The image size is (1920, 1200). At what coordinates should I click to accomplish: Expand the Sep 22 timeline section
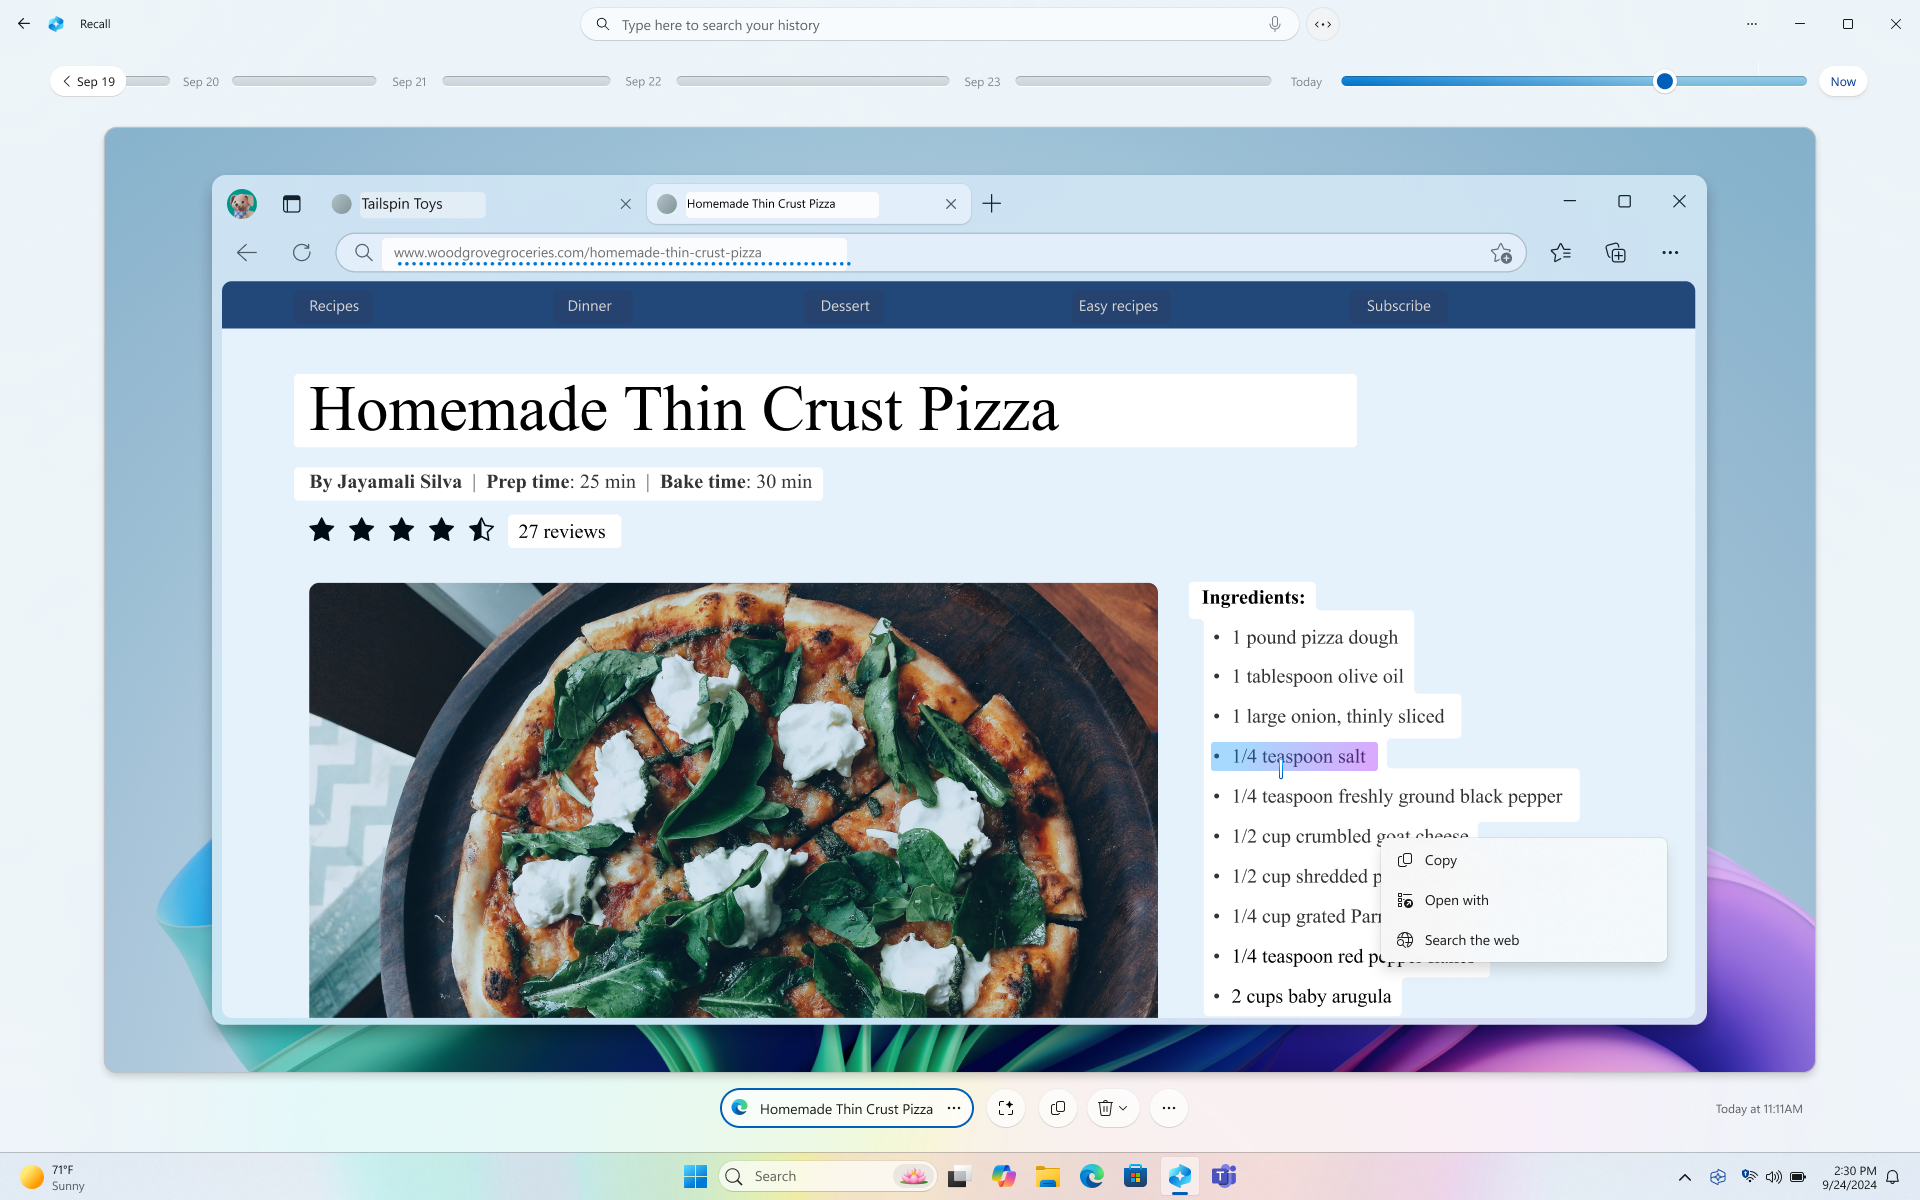643,80
